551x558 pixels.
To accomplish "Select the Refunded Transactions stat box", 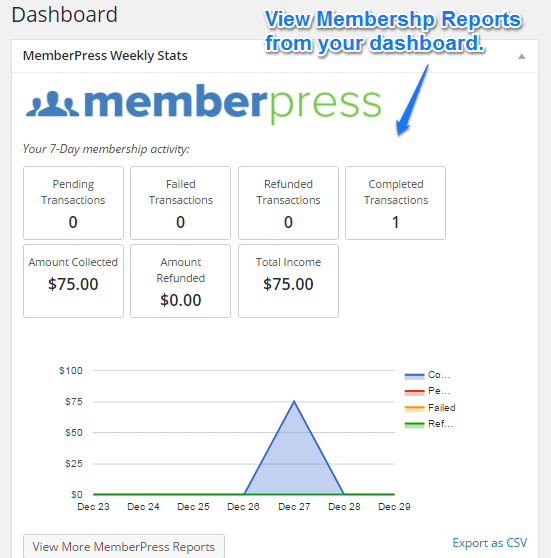I will click(288, 203).
